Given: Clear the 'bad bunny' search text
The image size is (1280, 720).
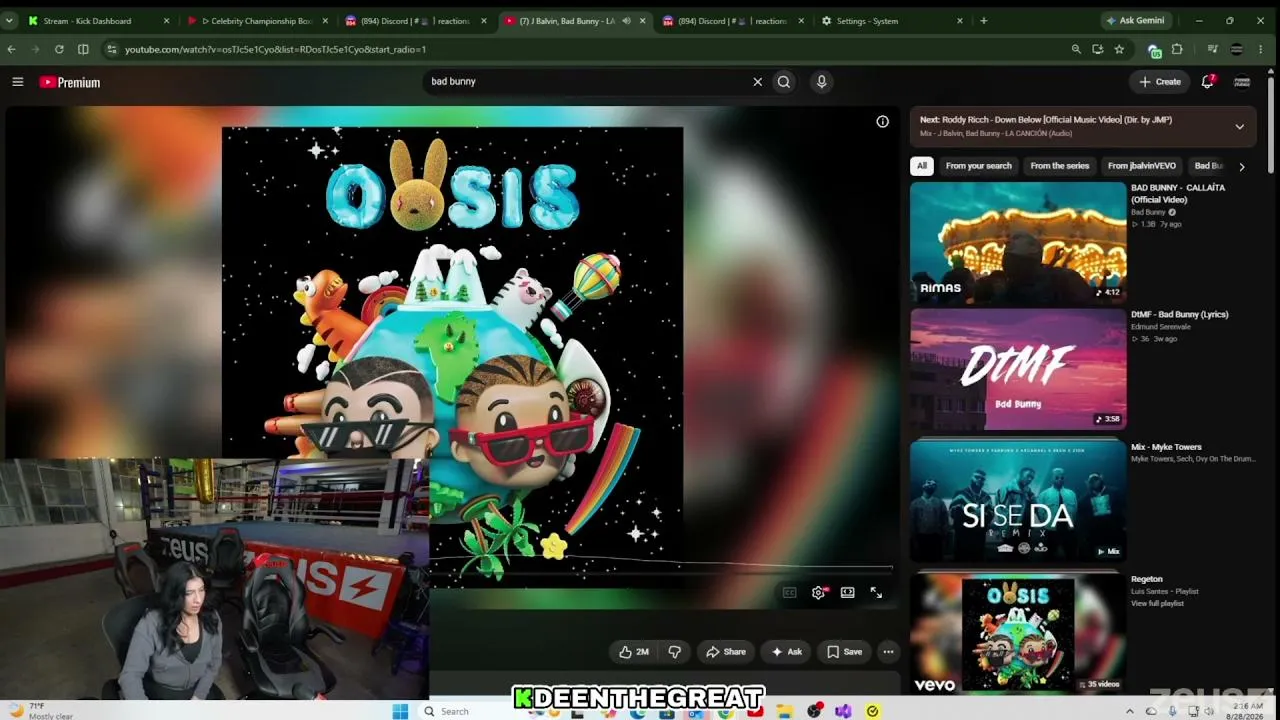Looking at the screenshot, I should [757, 82].
